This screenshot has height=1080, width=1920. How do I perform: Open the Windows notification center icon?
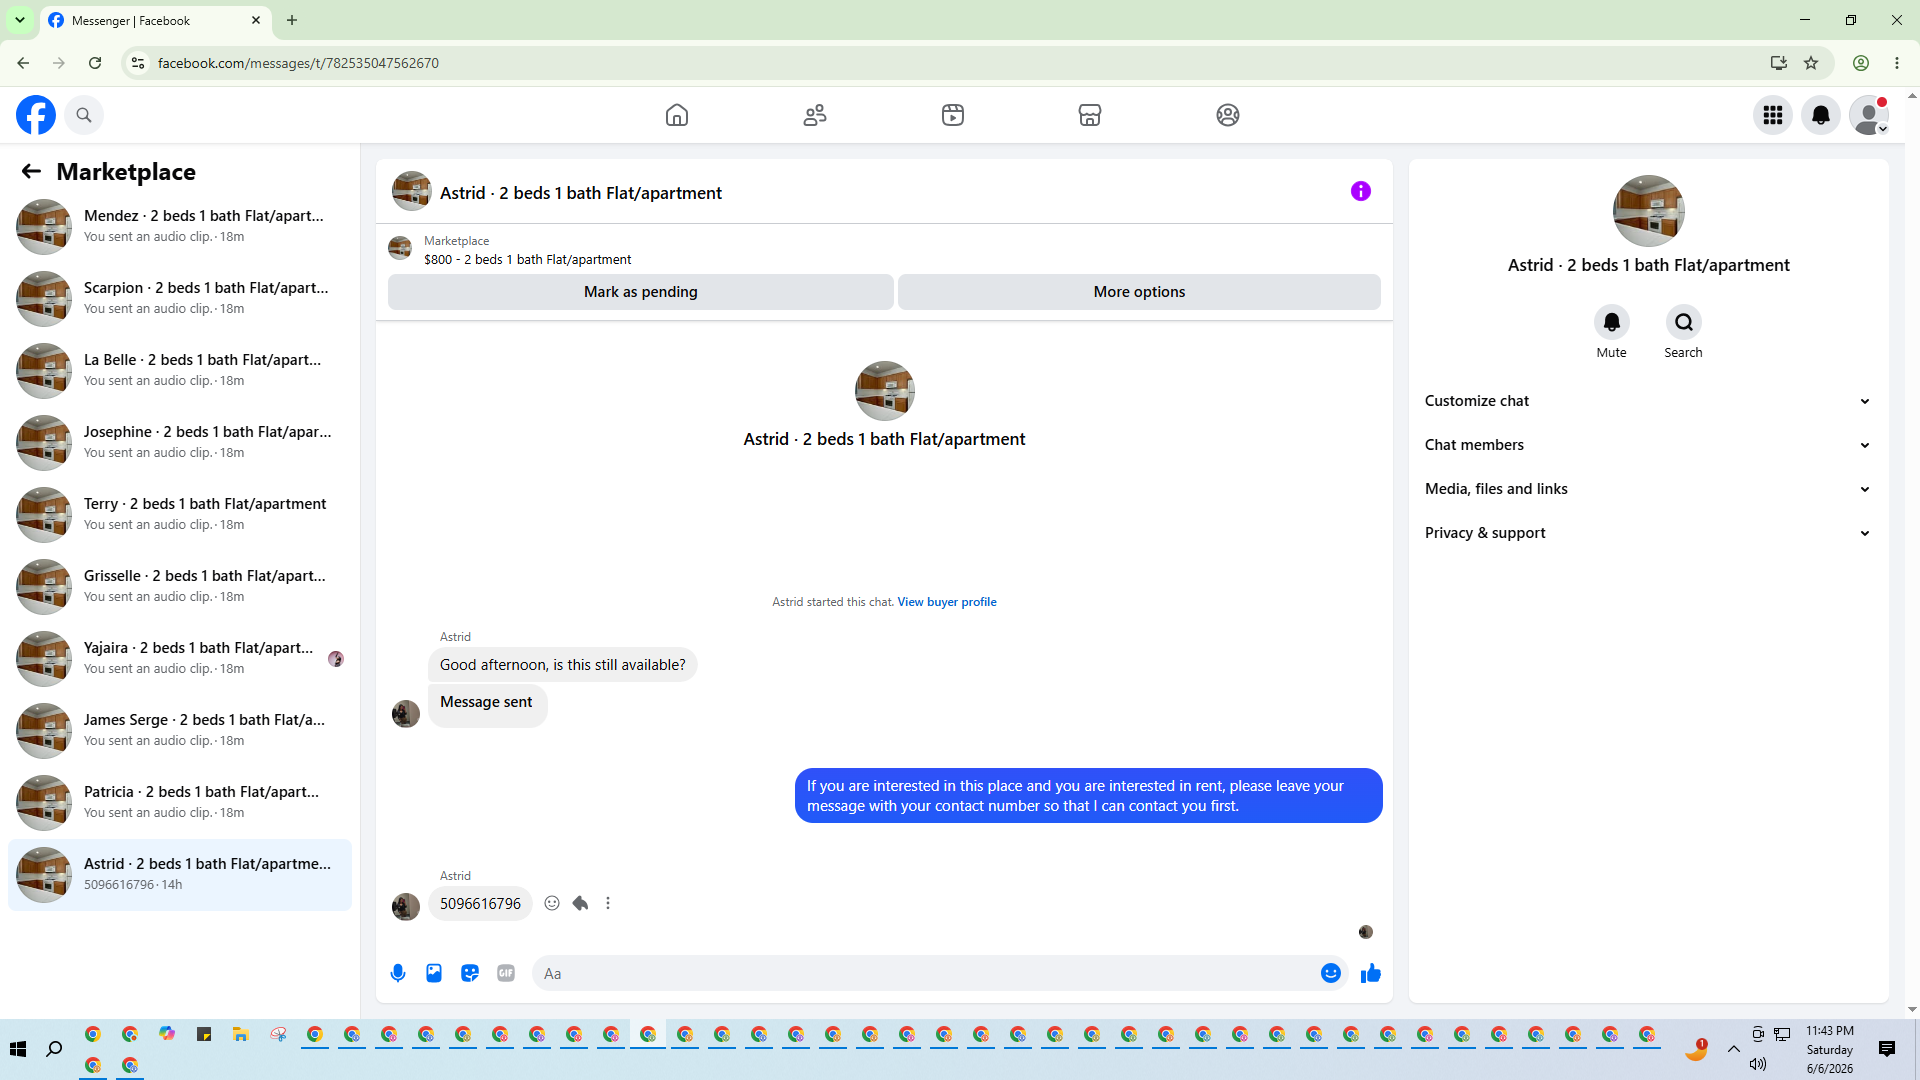tap(1887, 1049)
